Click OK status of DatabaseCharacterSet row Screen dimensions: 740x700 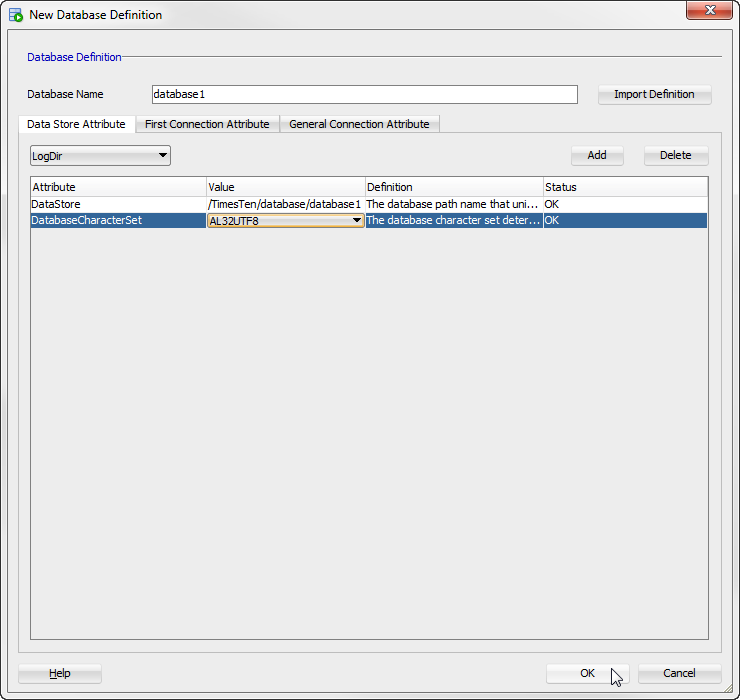[x=625, y=220]
